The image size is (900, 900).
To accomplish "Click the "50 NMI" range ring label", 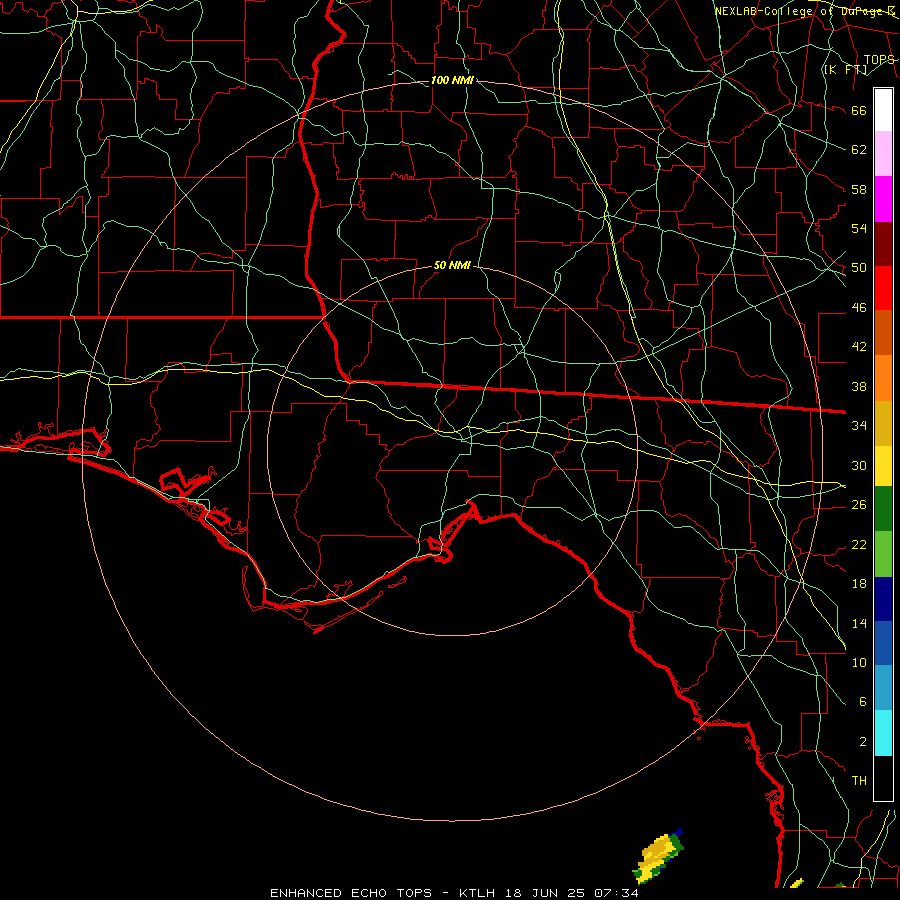I will pos(452,265).
